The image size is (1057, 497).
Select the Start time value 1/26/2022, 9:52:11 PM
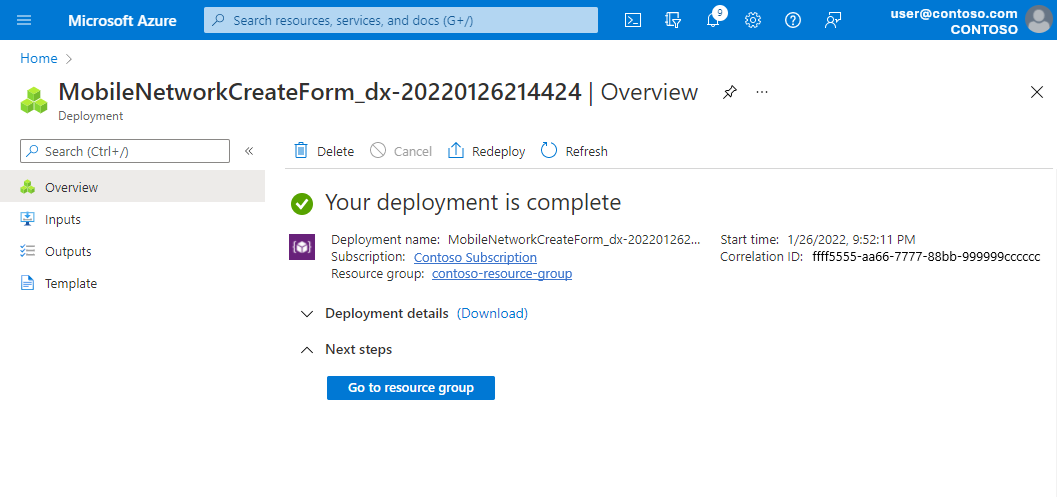point(851,239)
